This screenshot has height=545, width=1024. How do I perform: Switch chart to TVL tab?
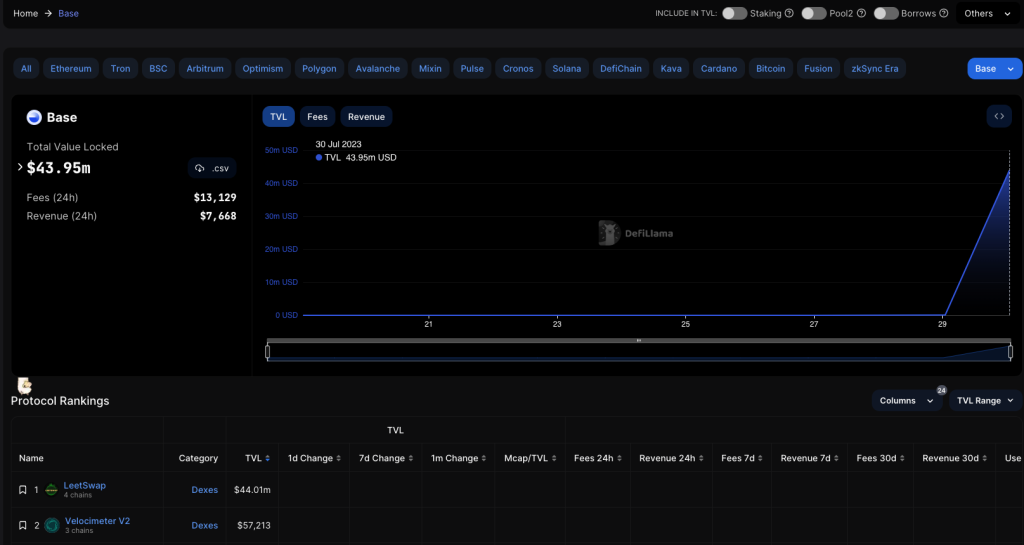[278, 117]
